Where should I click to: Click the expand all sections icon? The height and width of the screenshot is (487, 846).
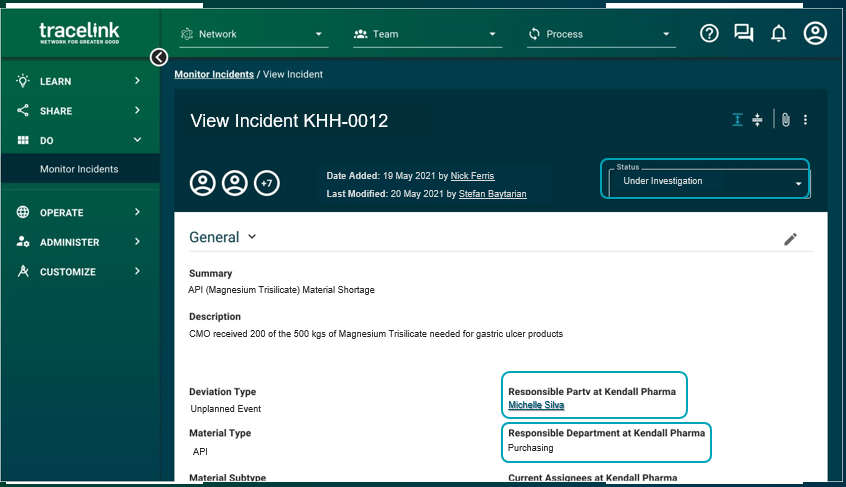738,120
